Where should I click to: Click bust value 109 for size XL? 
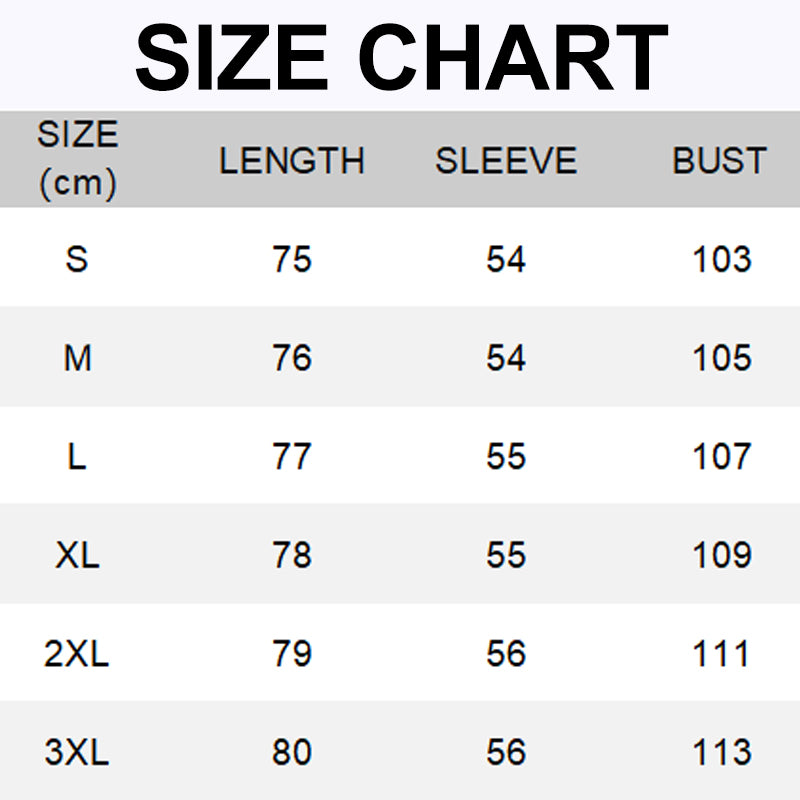click(721, 555)
